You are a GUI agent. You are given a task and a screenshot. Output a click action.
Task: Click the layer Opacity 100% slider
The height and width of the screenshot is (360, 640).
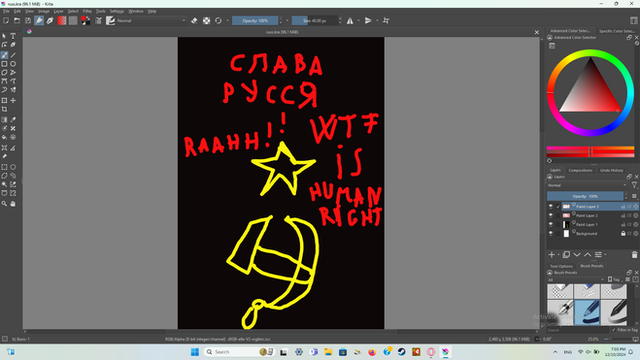[585, 196]
